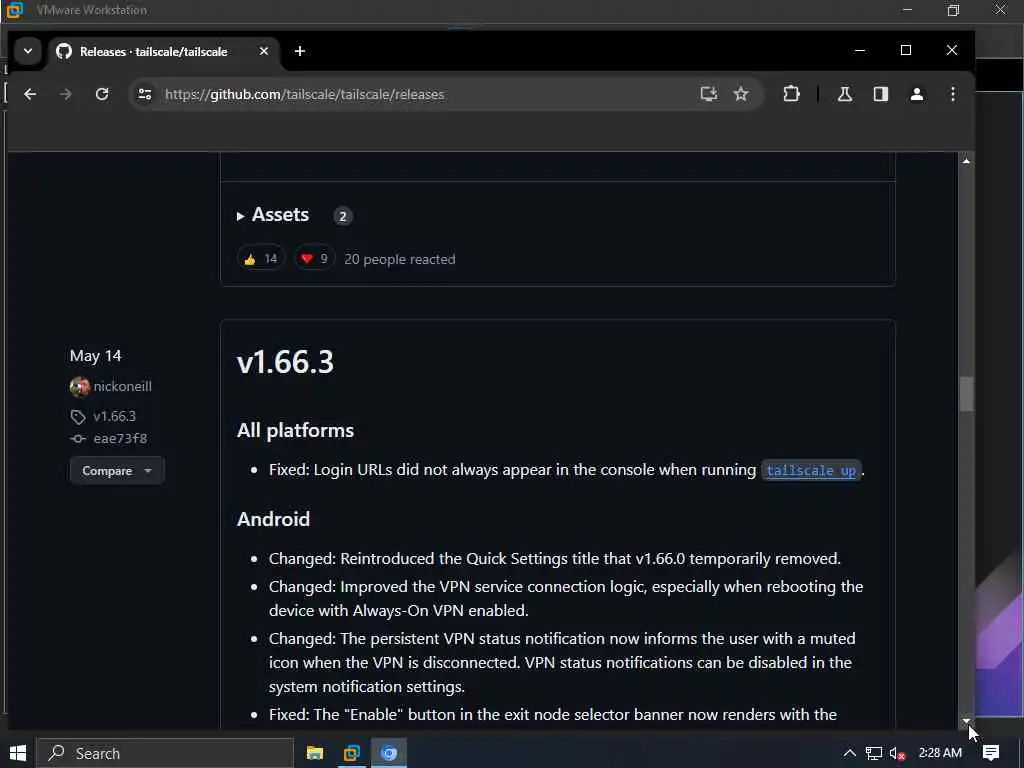The image size is (1024, 768).
Task: Click the scrollbar up arrow
Action: 967,161
